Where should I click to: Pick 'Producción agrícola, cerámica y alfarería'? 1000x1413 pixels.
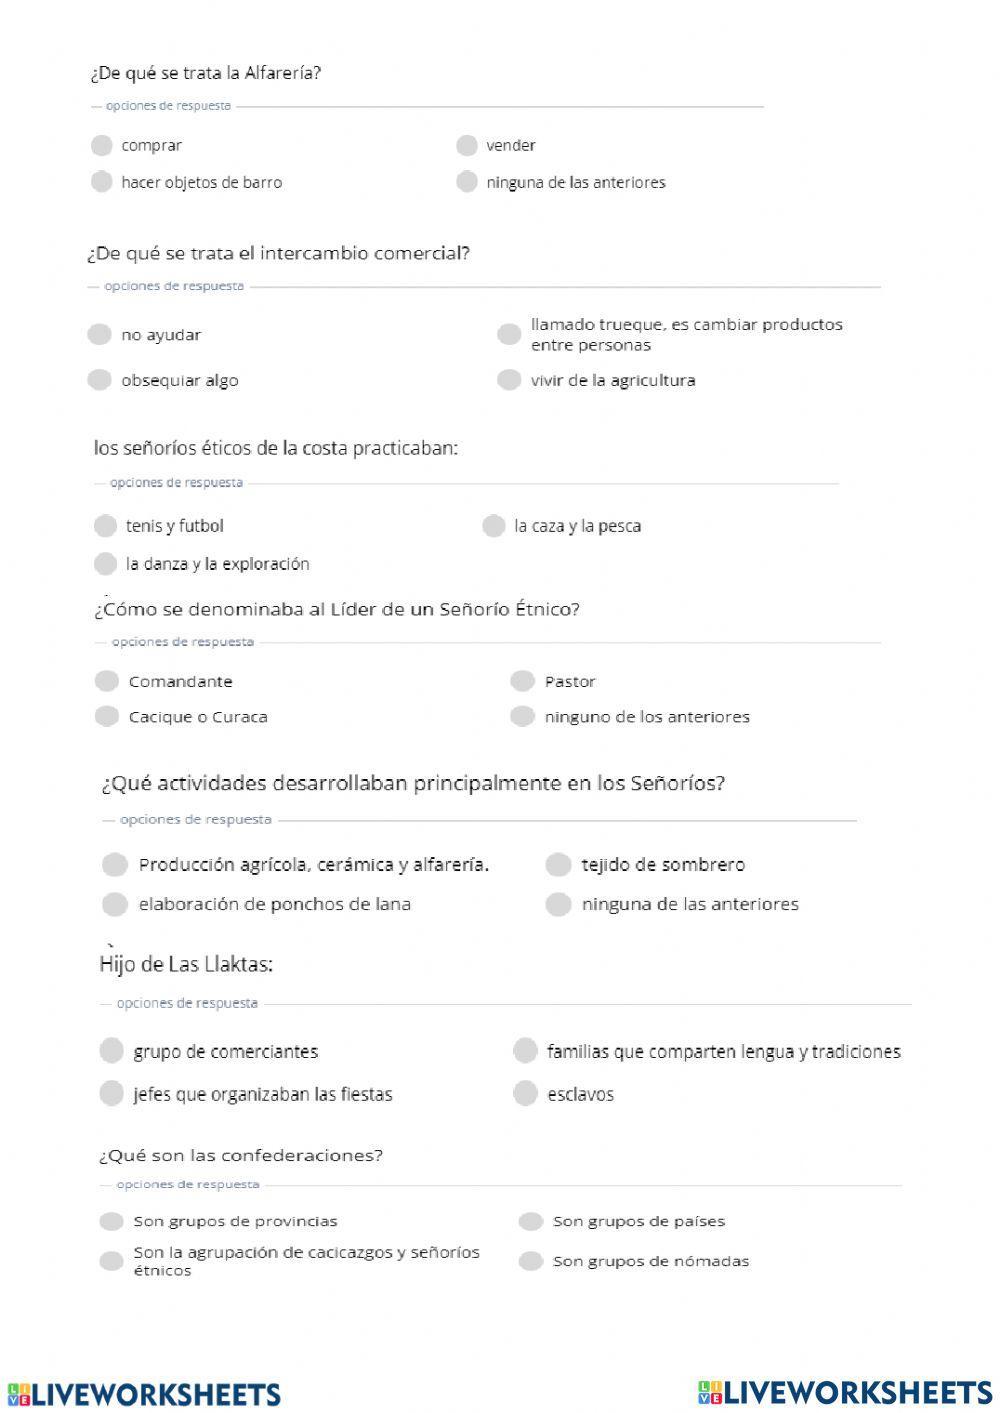coord(115,864)
